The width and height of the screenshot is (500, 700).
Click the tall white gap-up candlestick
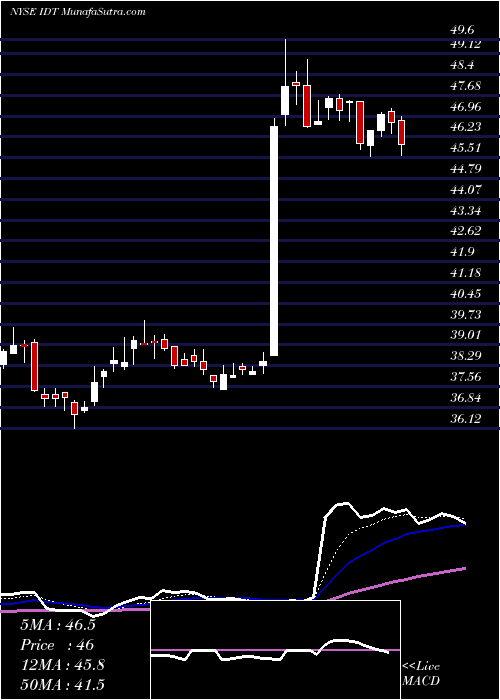point(274,241)
